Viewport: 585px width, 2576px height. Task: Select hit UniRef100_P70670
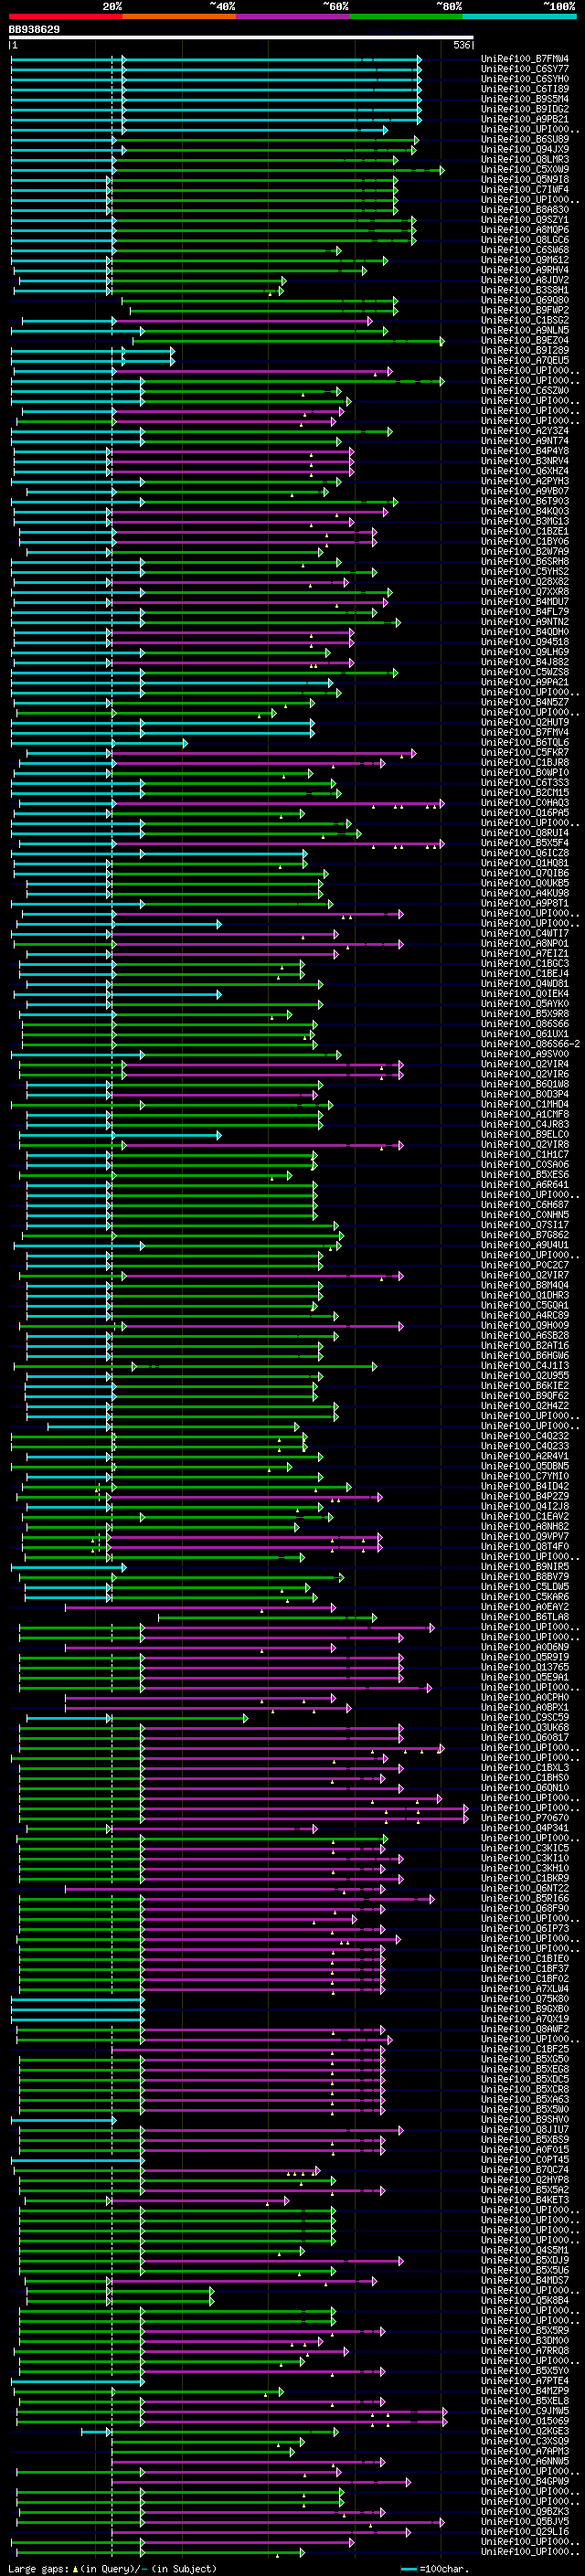point(525,1818)
